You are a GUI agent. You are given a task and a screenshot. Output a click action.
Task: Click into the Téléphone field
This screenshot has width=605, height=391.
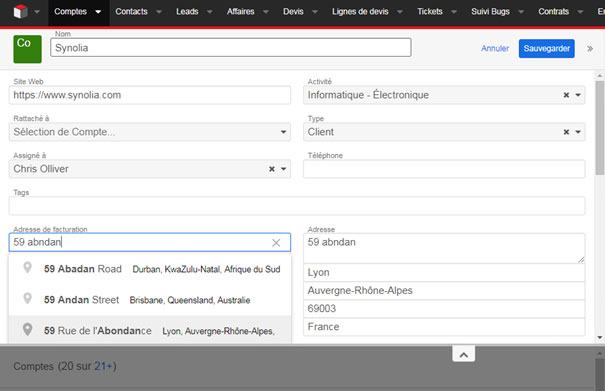(444, 169)
